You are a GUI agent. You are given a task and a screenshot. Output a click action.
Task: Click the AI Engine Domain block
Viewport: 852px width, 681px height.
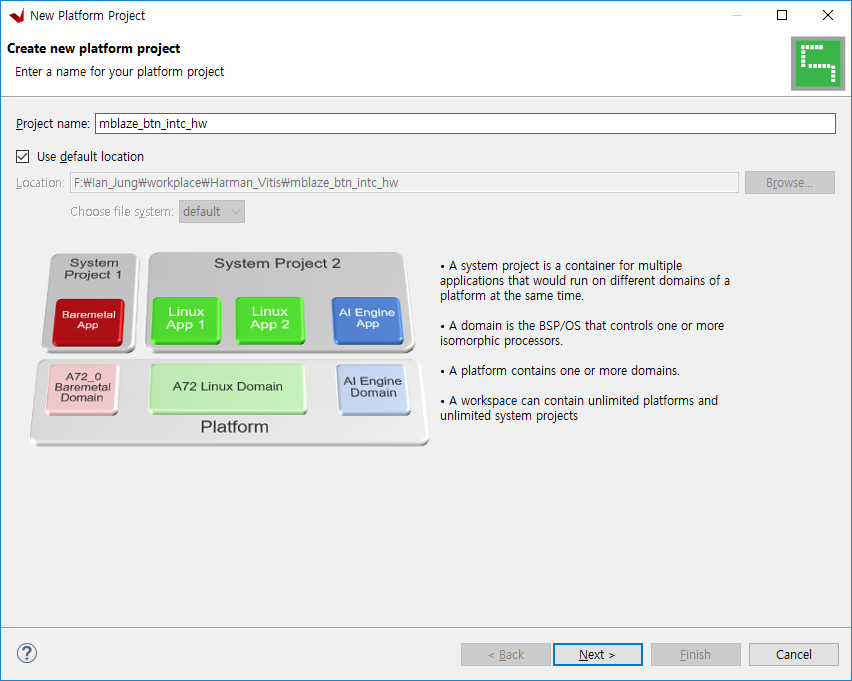point(373,389)
